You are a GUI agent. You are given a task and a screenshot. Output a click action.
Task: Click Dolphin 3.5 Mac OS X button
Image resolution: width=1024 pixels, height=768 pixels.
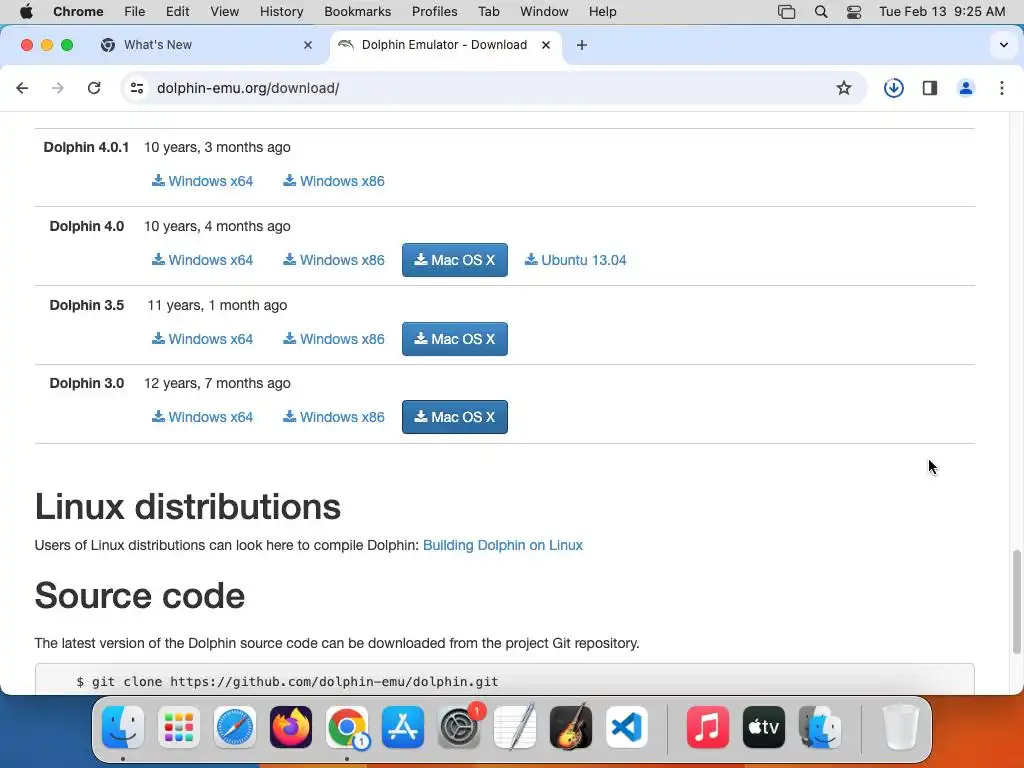(x=455, y=339)
